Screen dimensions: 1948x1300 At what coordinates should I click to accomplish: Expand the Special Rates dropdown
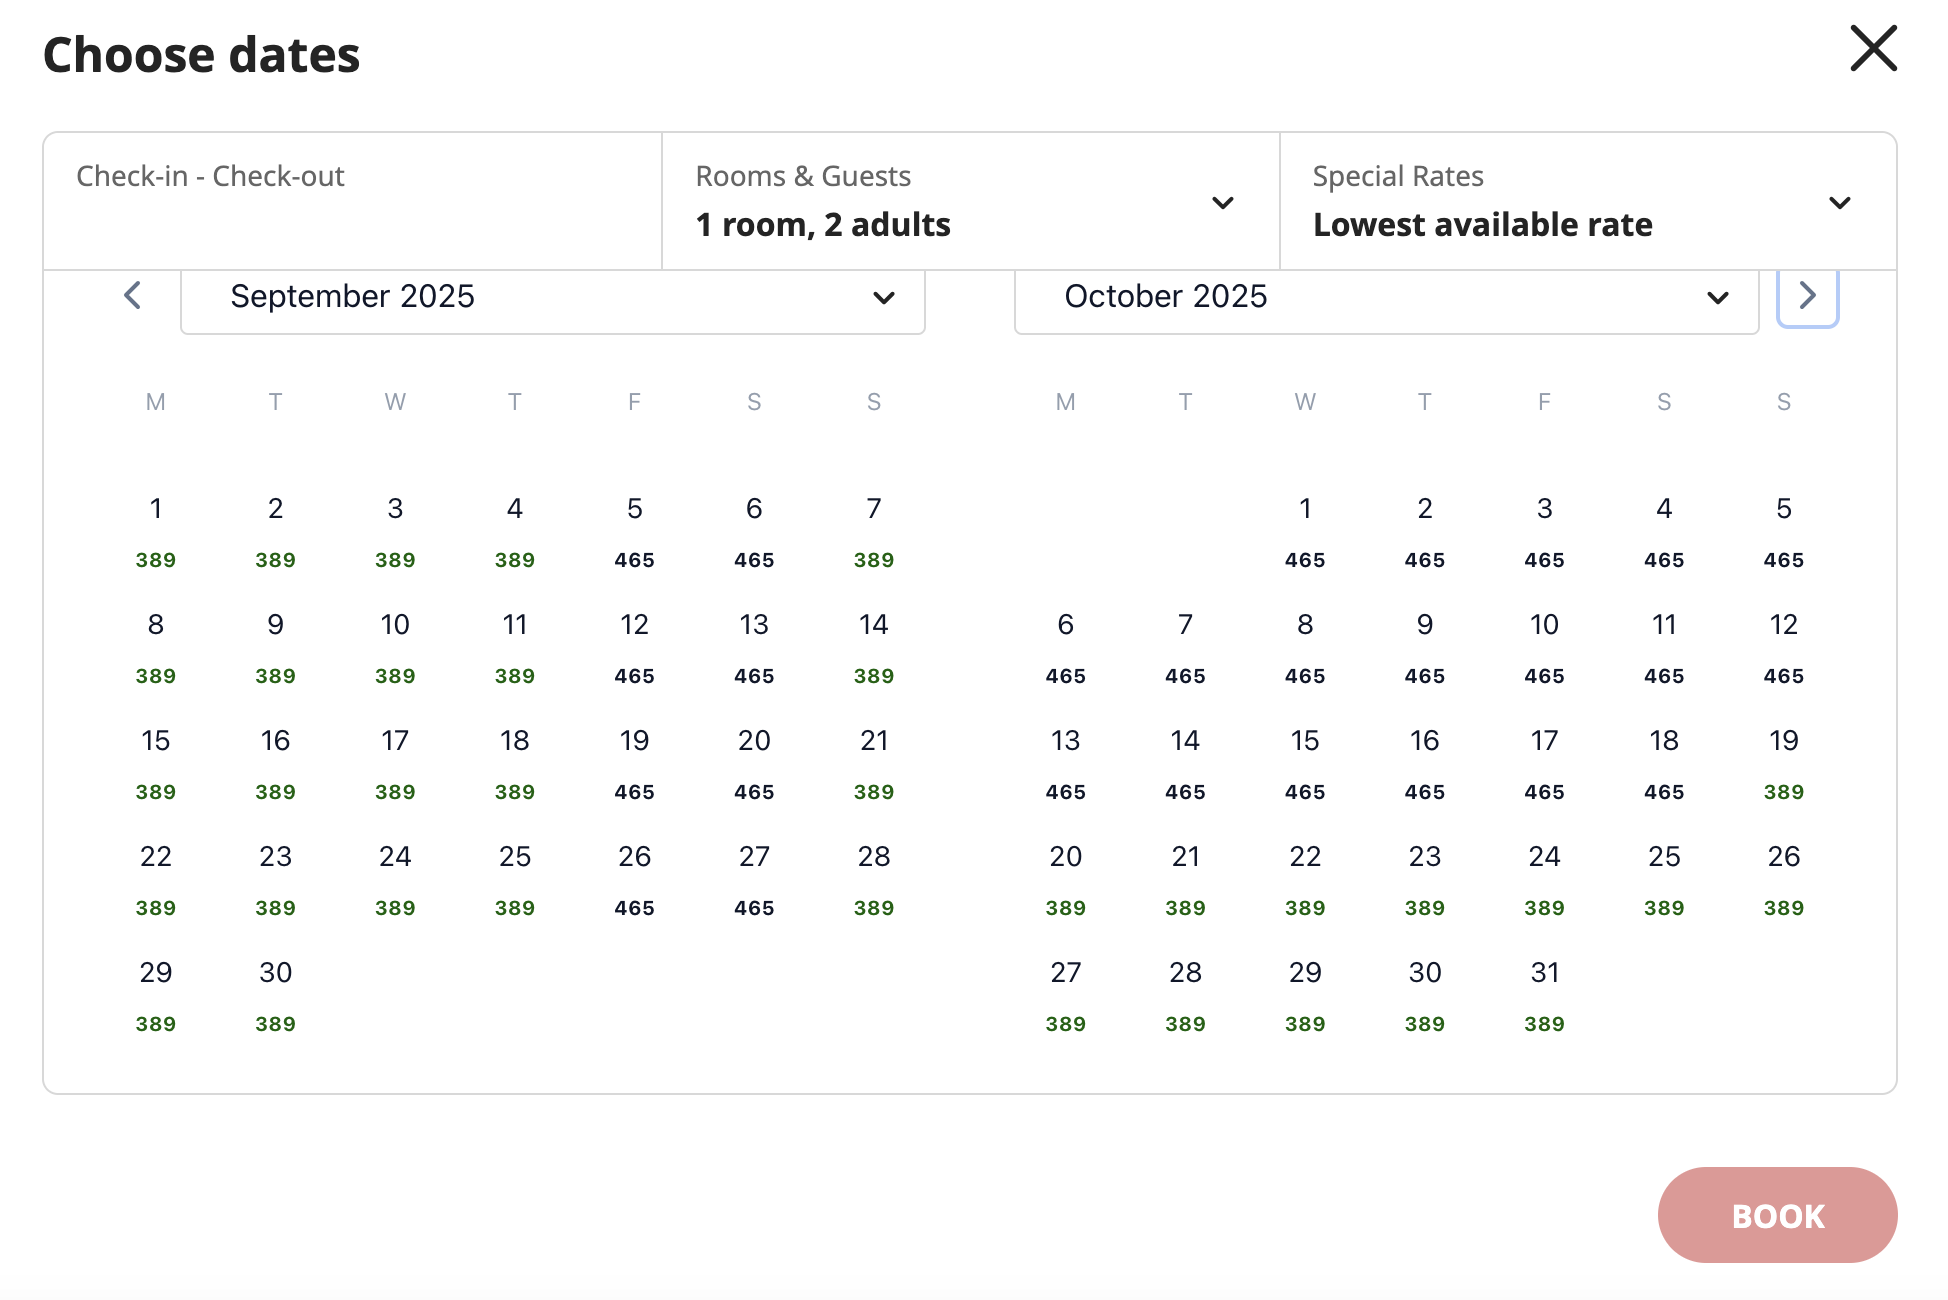pos(1588,201)
